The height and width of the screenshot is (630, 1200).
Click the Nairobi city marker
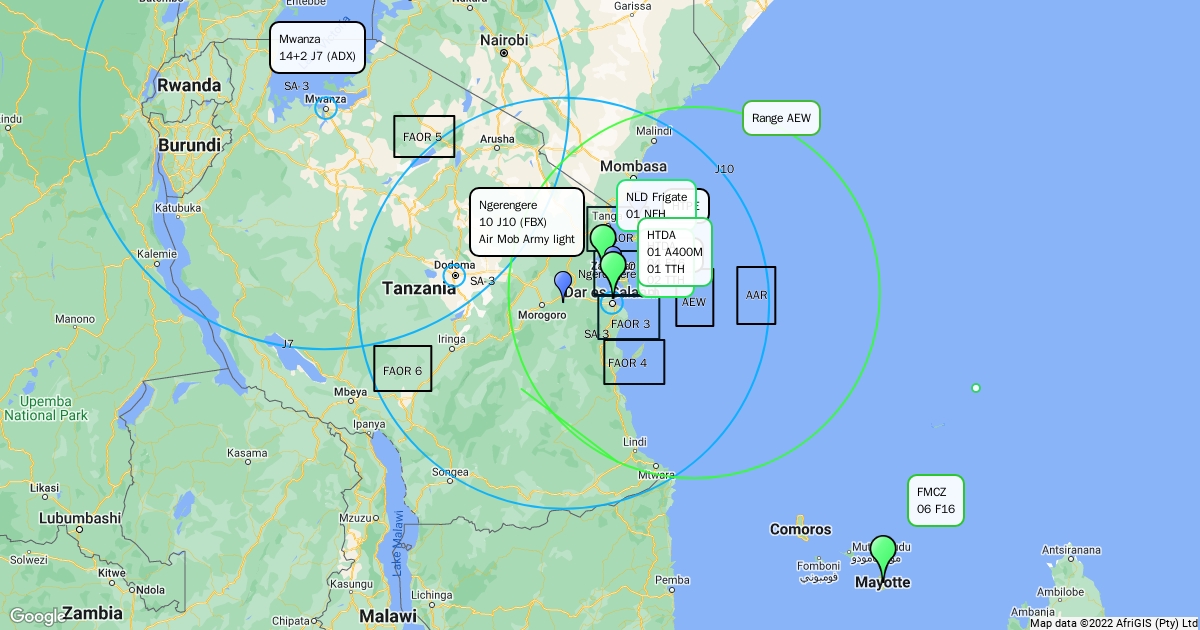pyautogui.click(x=505, y=52)
